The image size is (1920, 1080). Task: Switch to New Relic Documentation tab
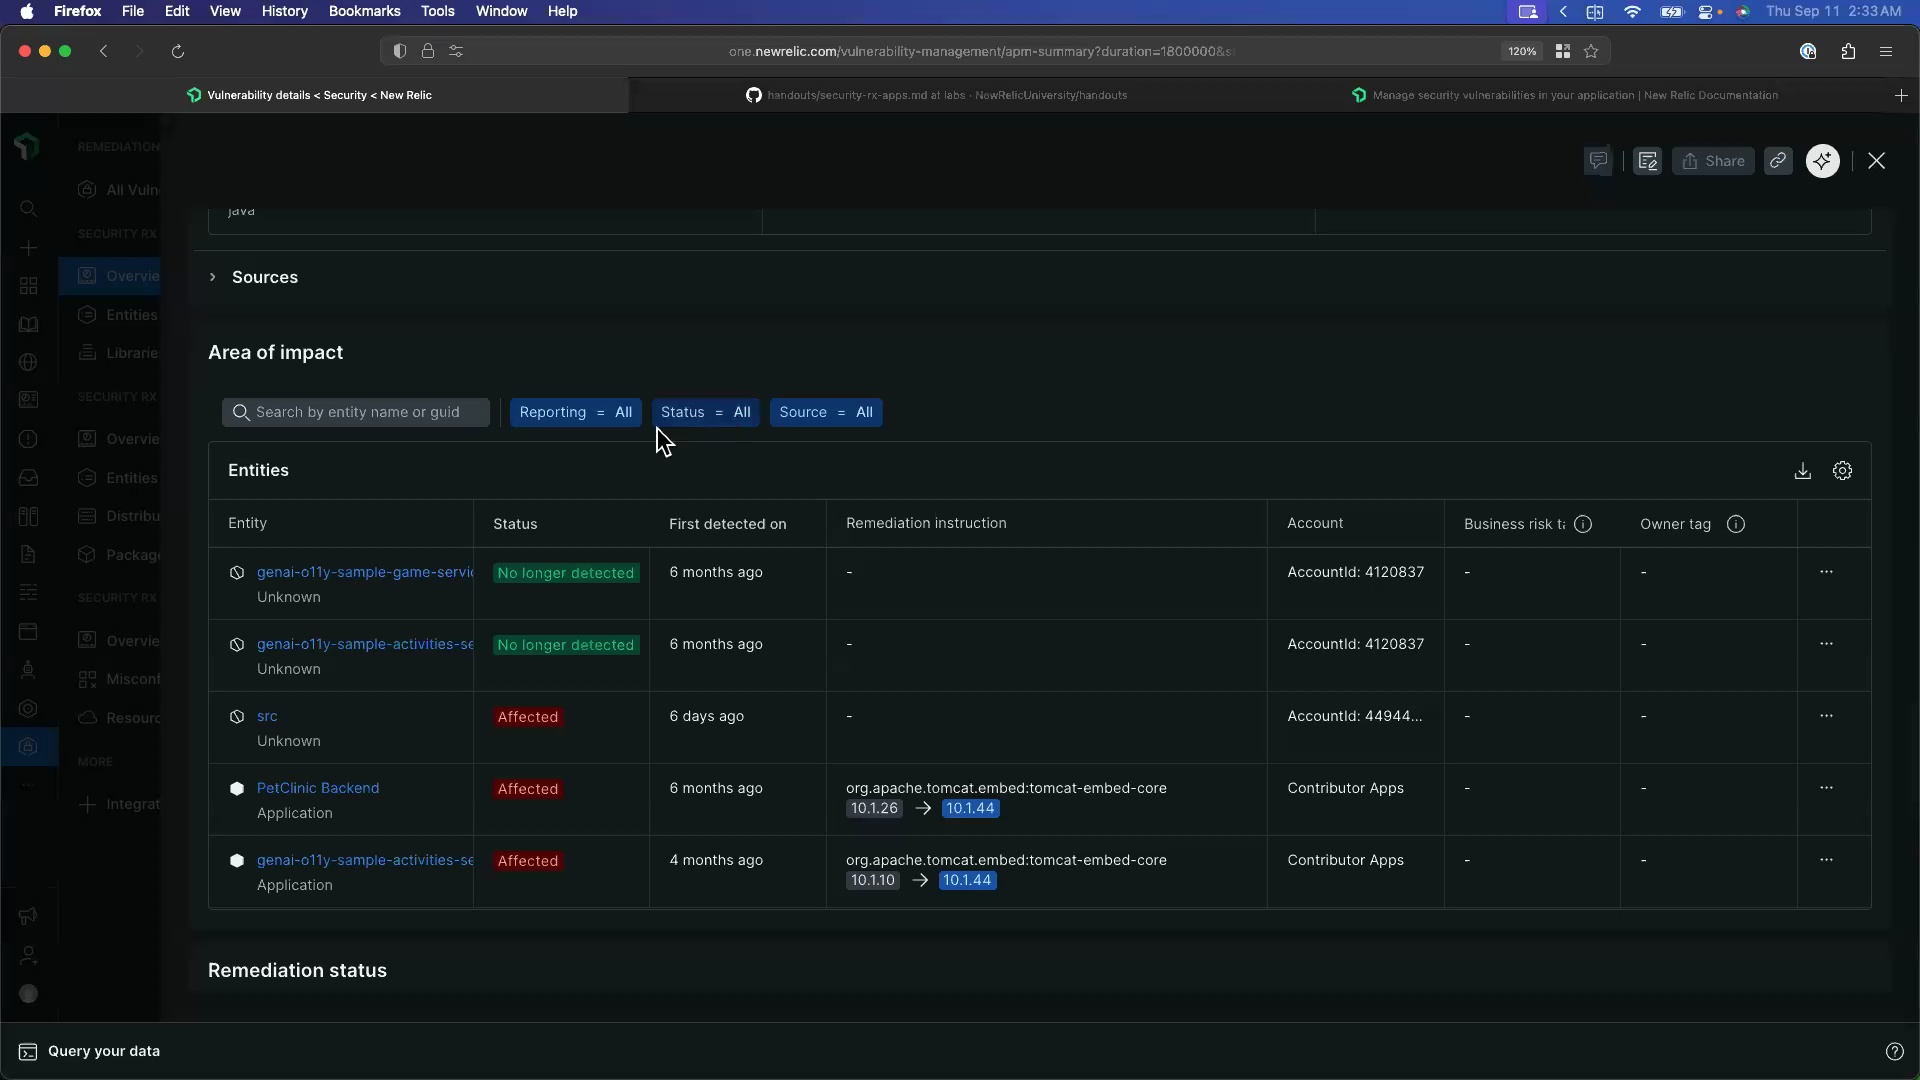tap(1565, 95)
